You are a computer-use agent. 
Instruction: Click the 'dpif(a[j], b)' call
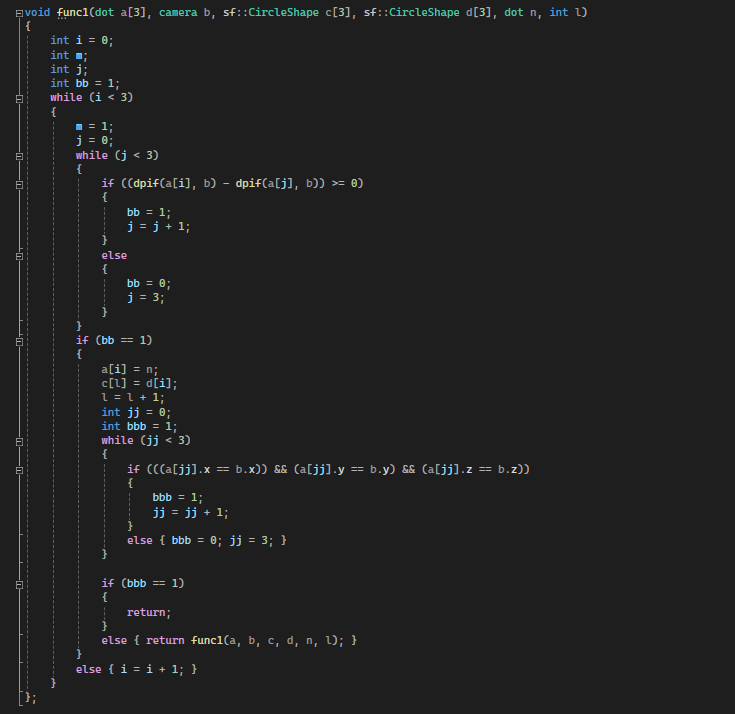277,183
